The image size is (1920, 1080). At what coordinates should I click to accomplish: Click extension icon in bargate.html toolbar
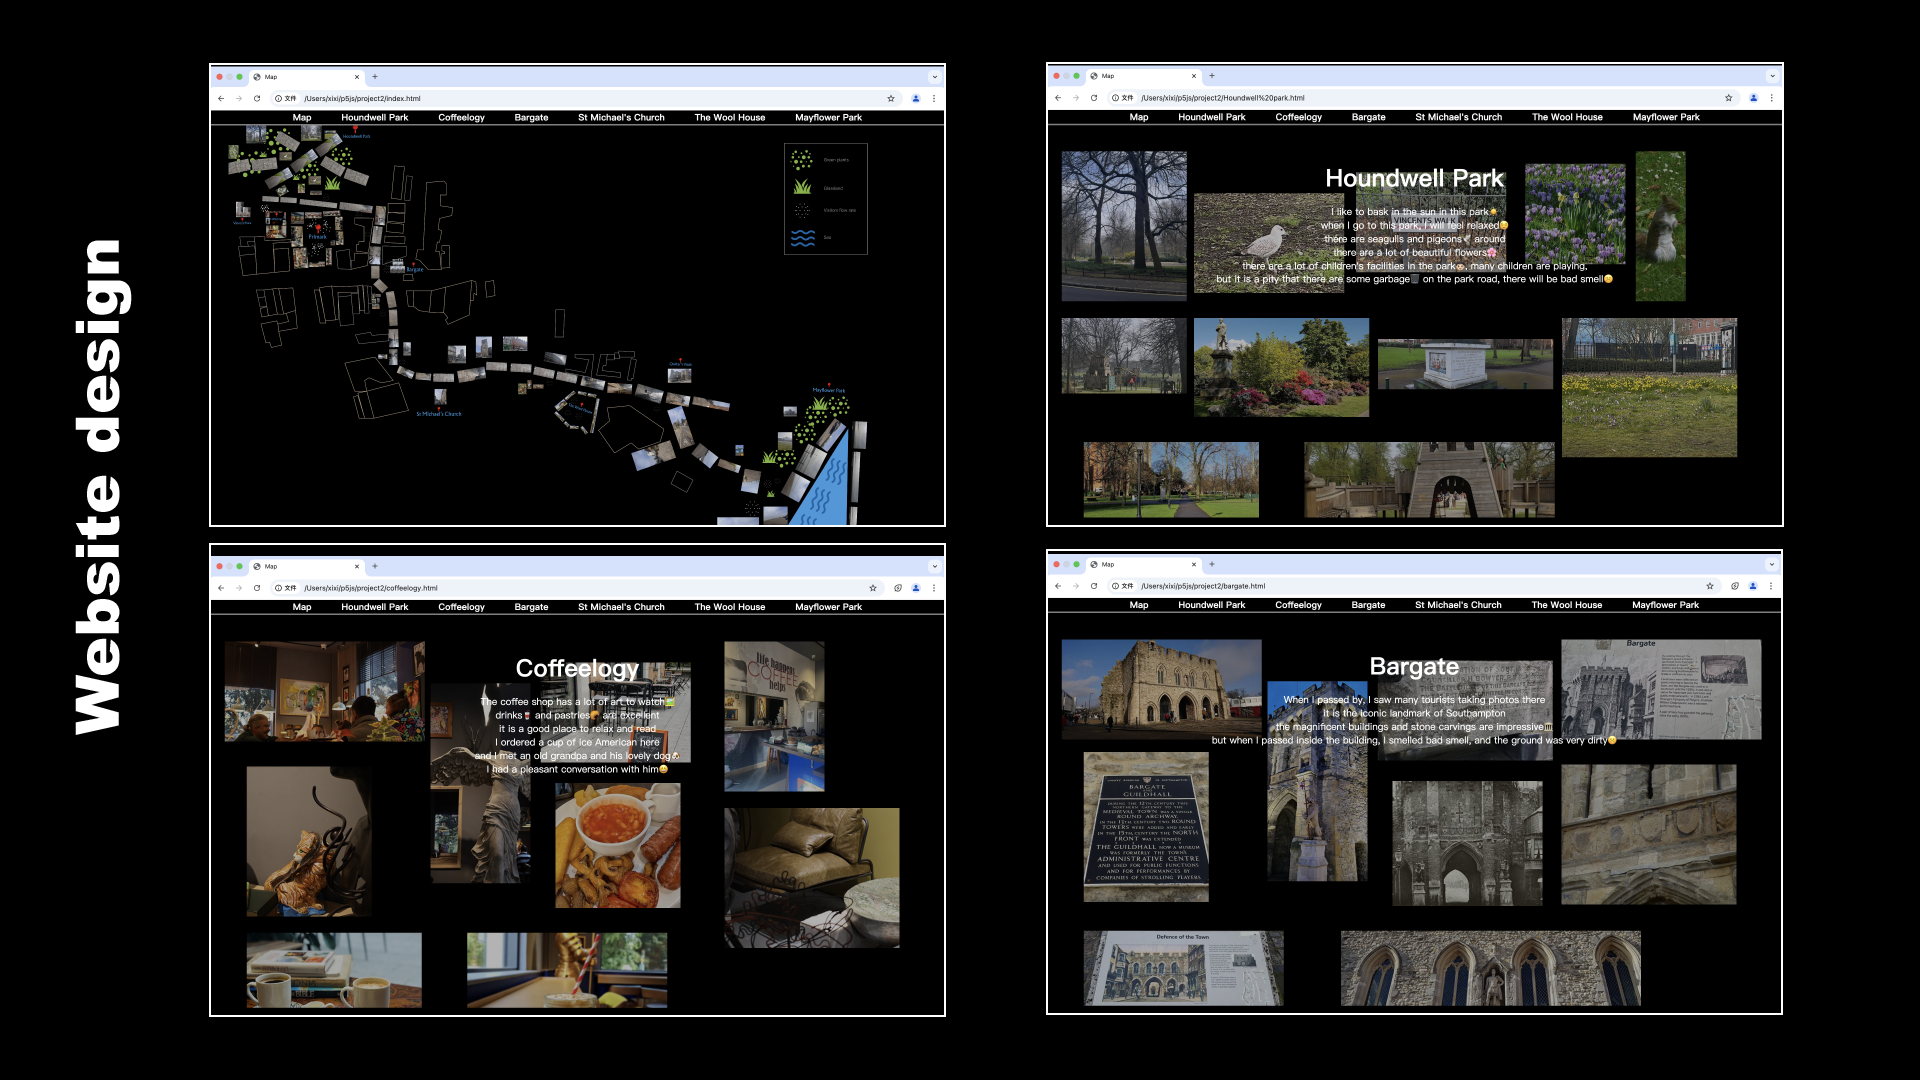1735,586
